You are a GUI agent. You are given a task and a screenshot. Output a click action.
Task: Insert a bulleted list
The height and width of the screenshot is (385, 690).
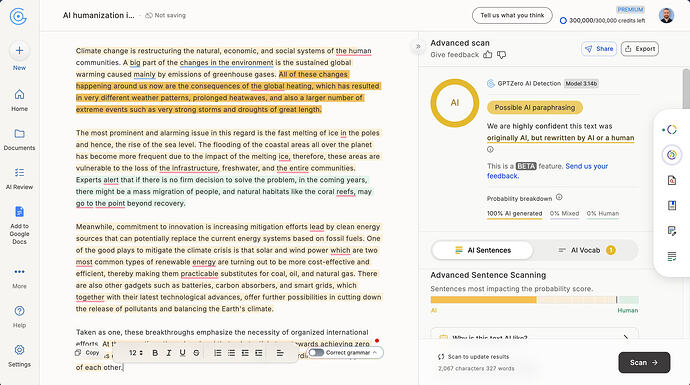pos(231,353)
